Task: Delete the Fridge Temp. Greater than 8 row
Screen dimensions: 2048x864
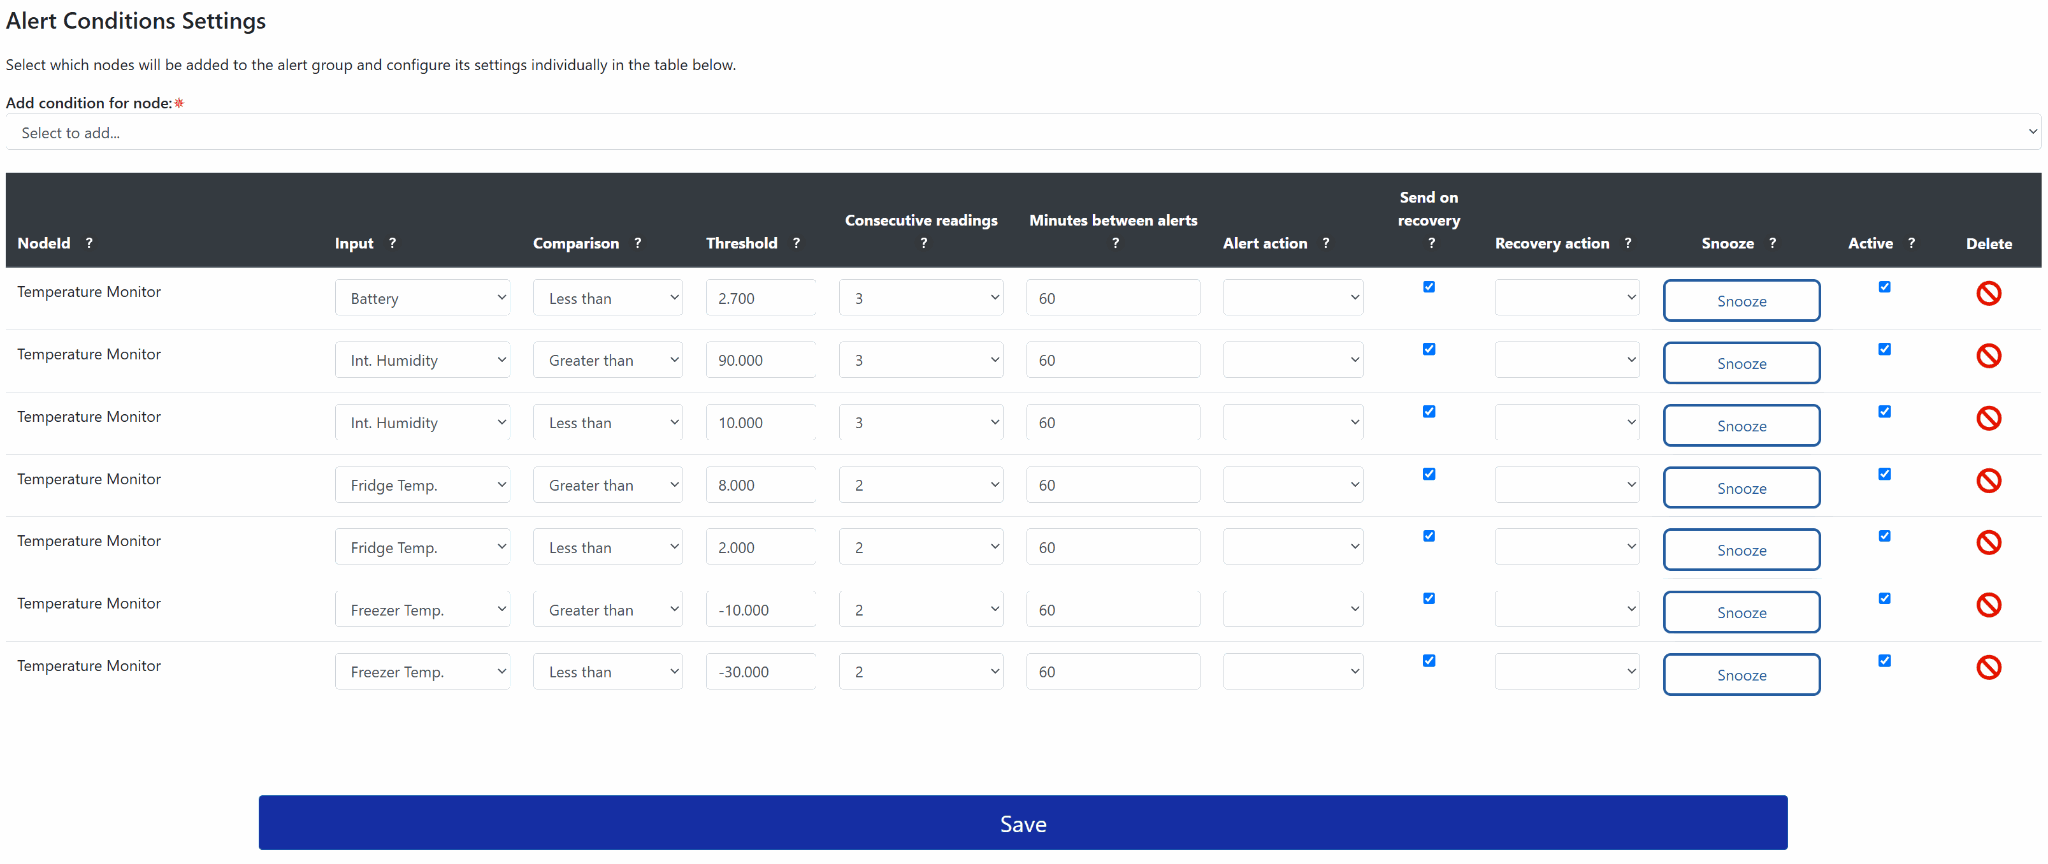Action: pos(1988,481)
